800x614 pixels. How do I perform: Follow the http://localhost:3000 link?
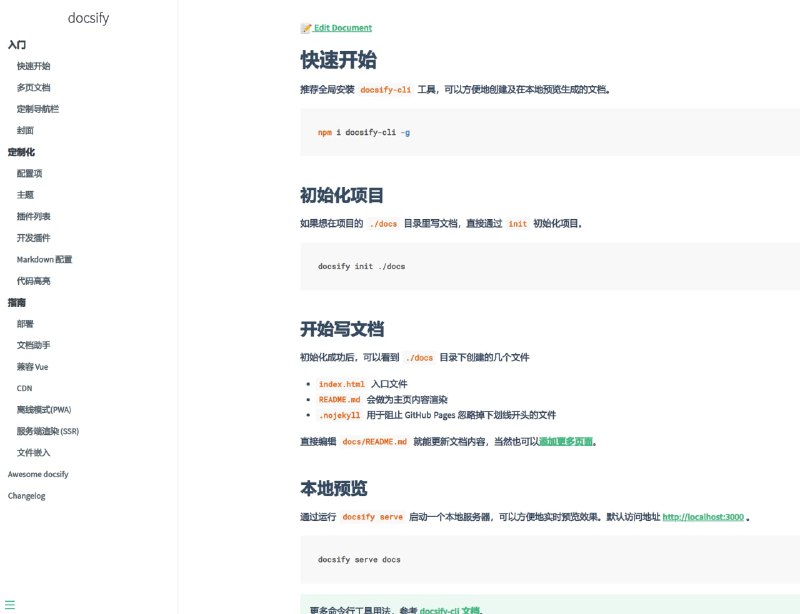click(706, 517)
